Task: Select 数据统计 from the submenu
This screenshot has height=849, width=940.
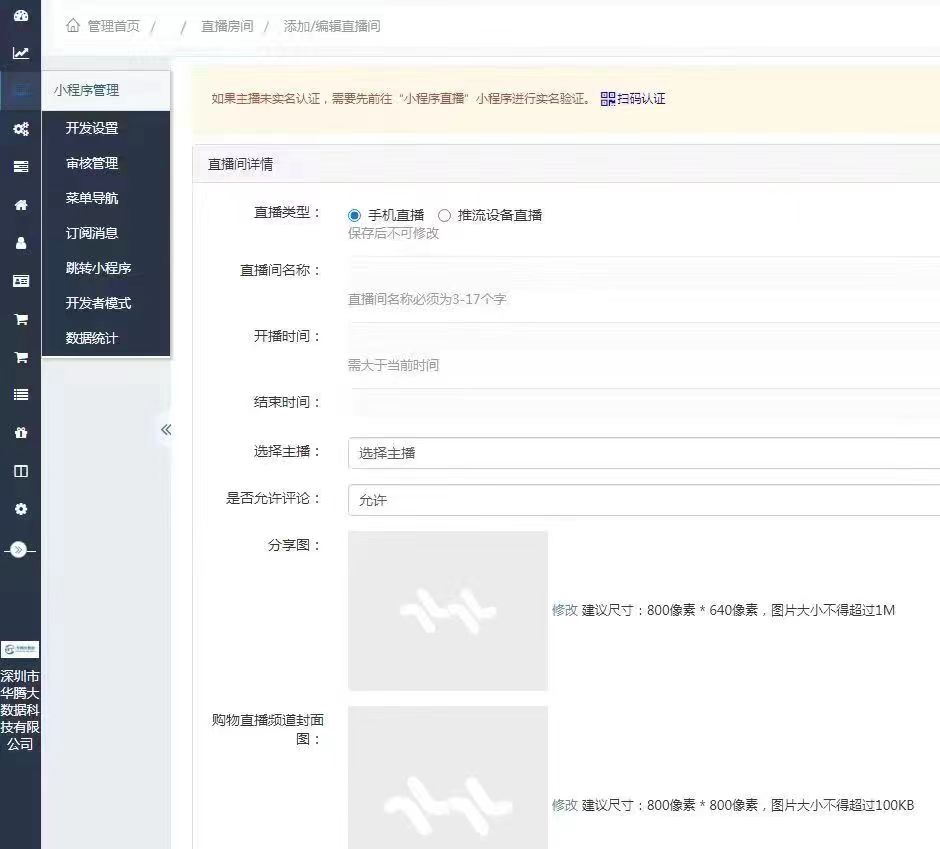Action: pos(92,338)
